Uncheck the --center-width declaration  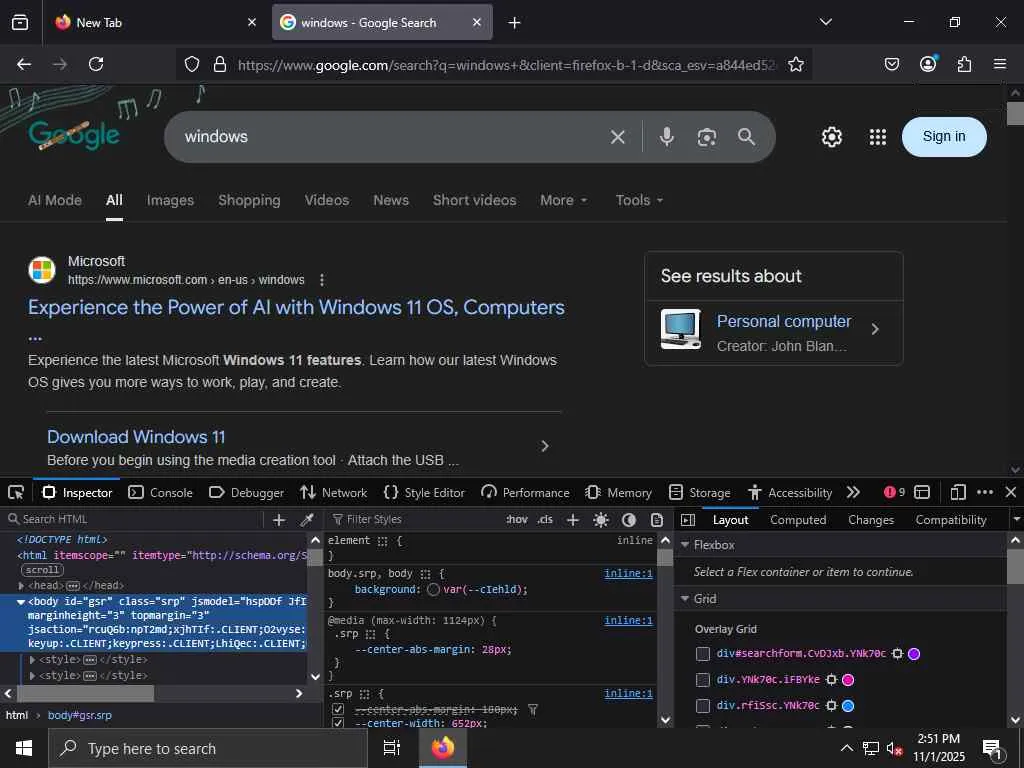338,723
